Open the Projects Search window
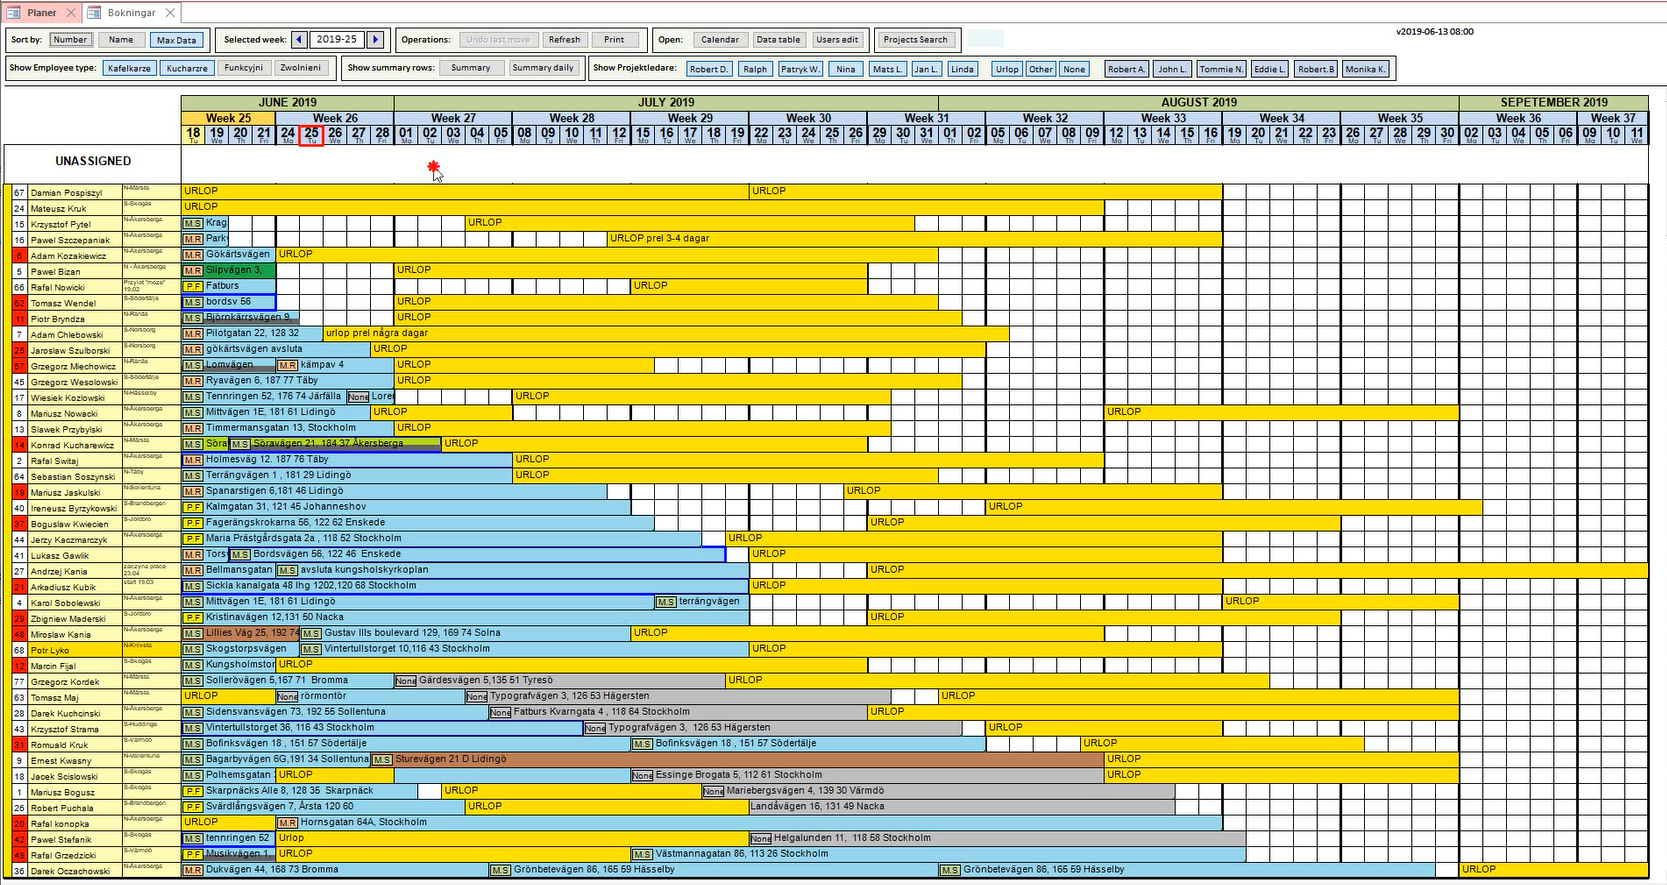This screenshot has height=885, width=1667. pos(915,40)
